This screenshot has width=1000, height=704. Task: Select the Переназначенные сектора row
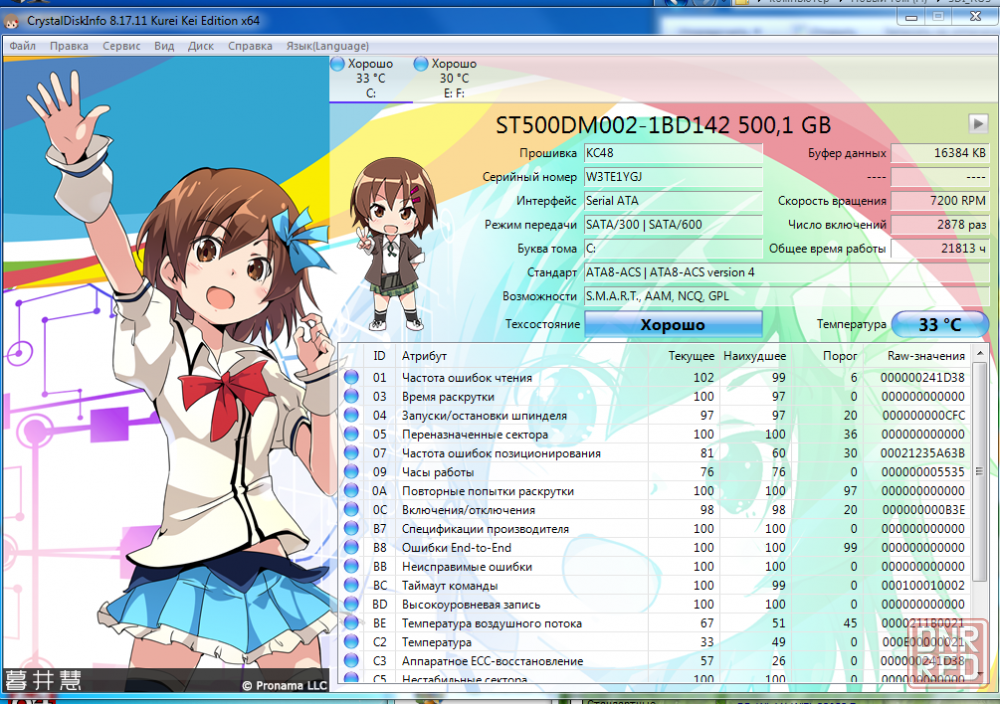pos(655,434)
